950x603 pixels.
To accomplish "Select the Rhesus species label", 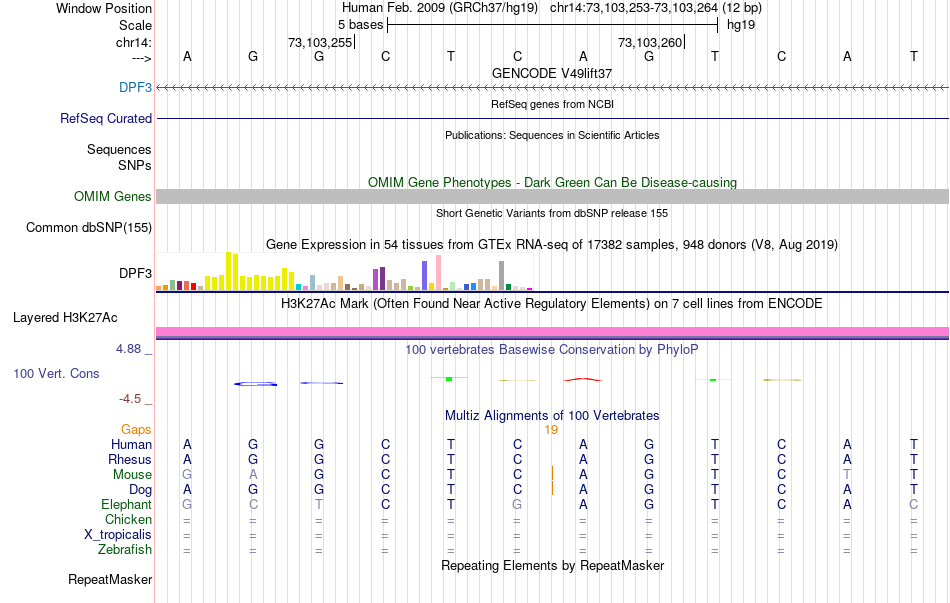I will click(130, 459).
